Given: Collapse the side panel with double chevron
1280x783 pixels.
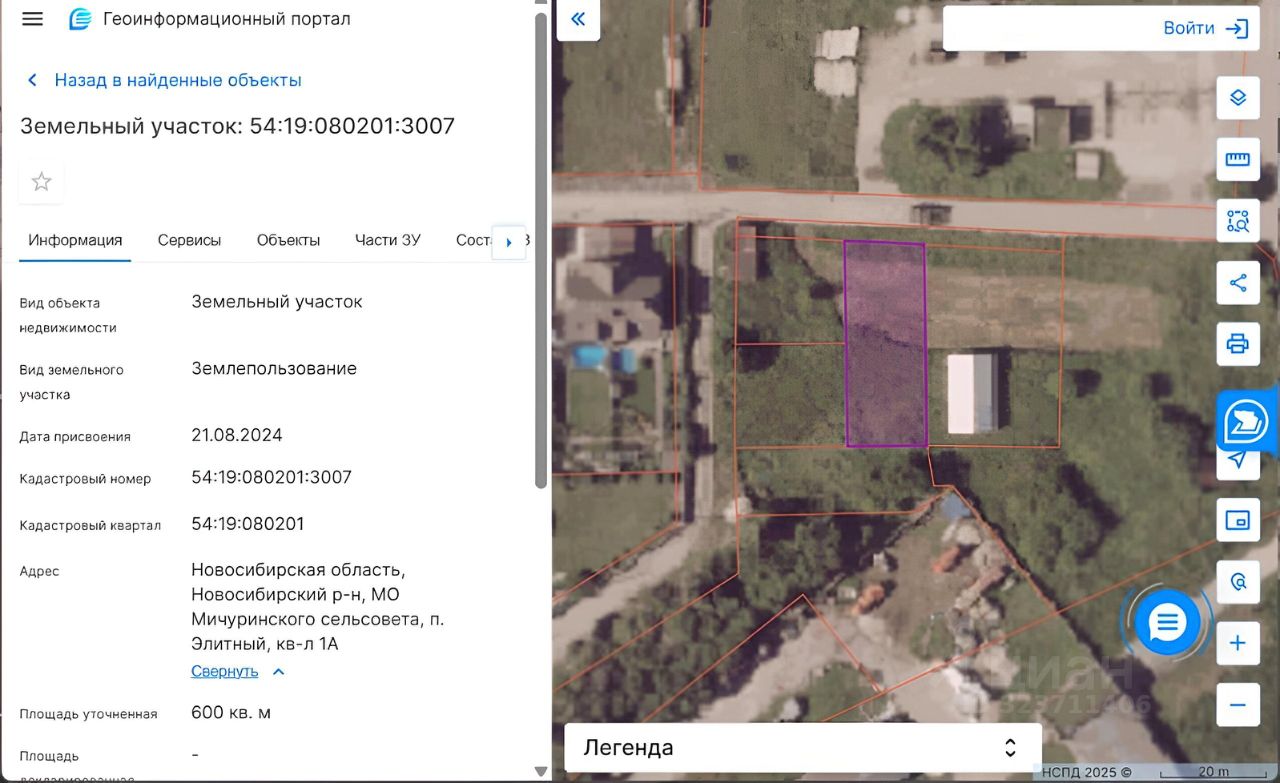Looking at the screenshot, I should click(x=578, y=19).
